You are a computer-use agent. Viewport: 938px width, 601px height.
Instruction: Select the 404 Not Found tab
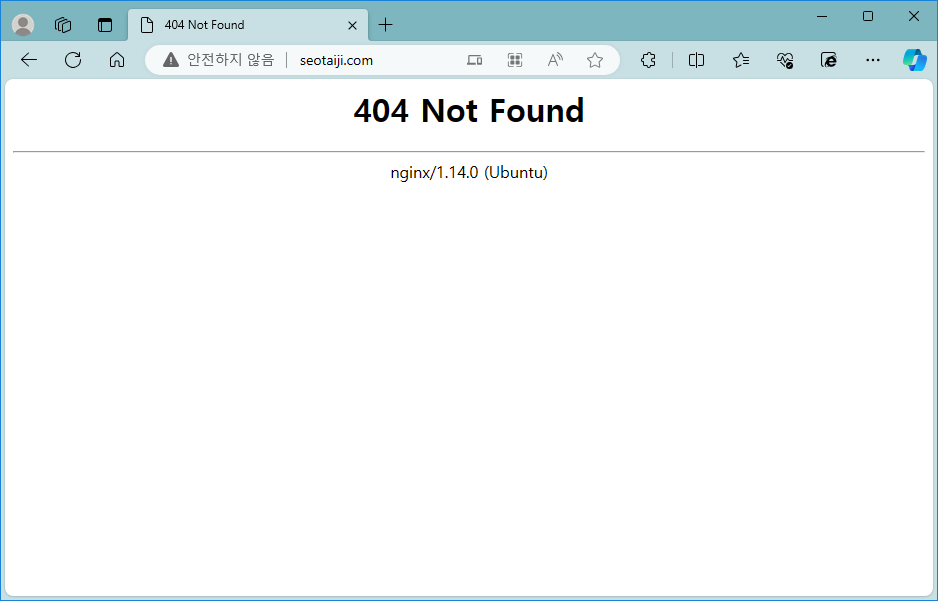[248, 25]
